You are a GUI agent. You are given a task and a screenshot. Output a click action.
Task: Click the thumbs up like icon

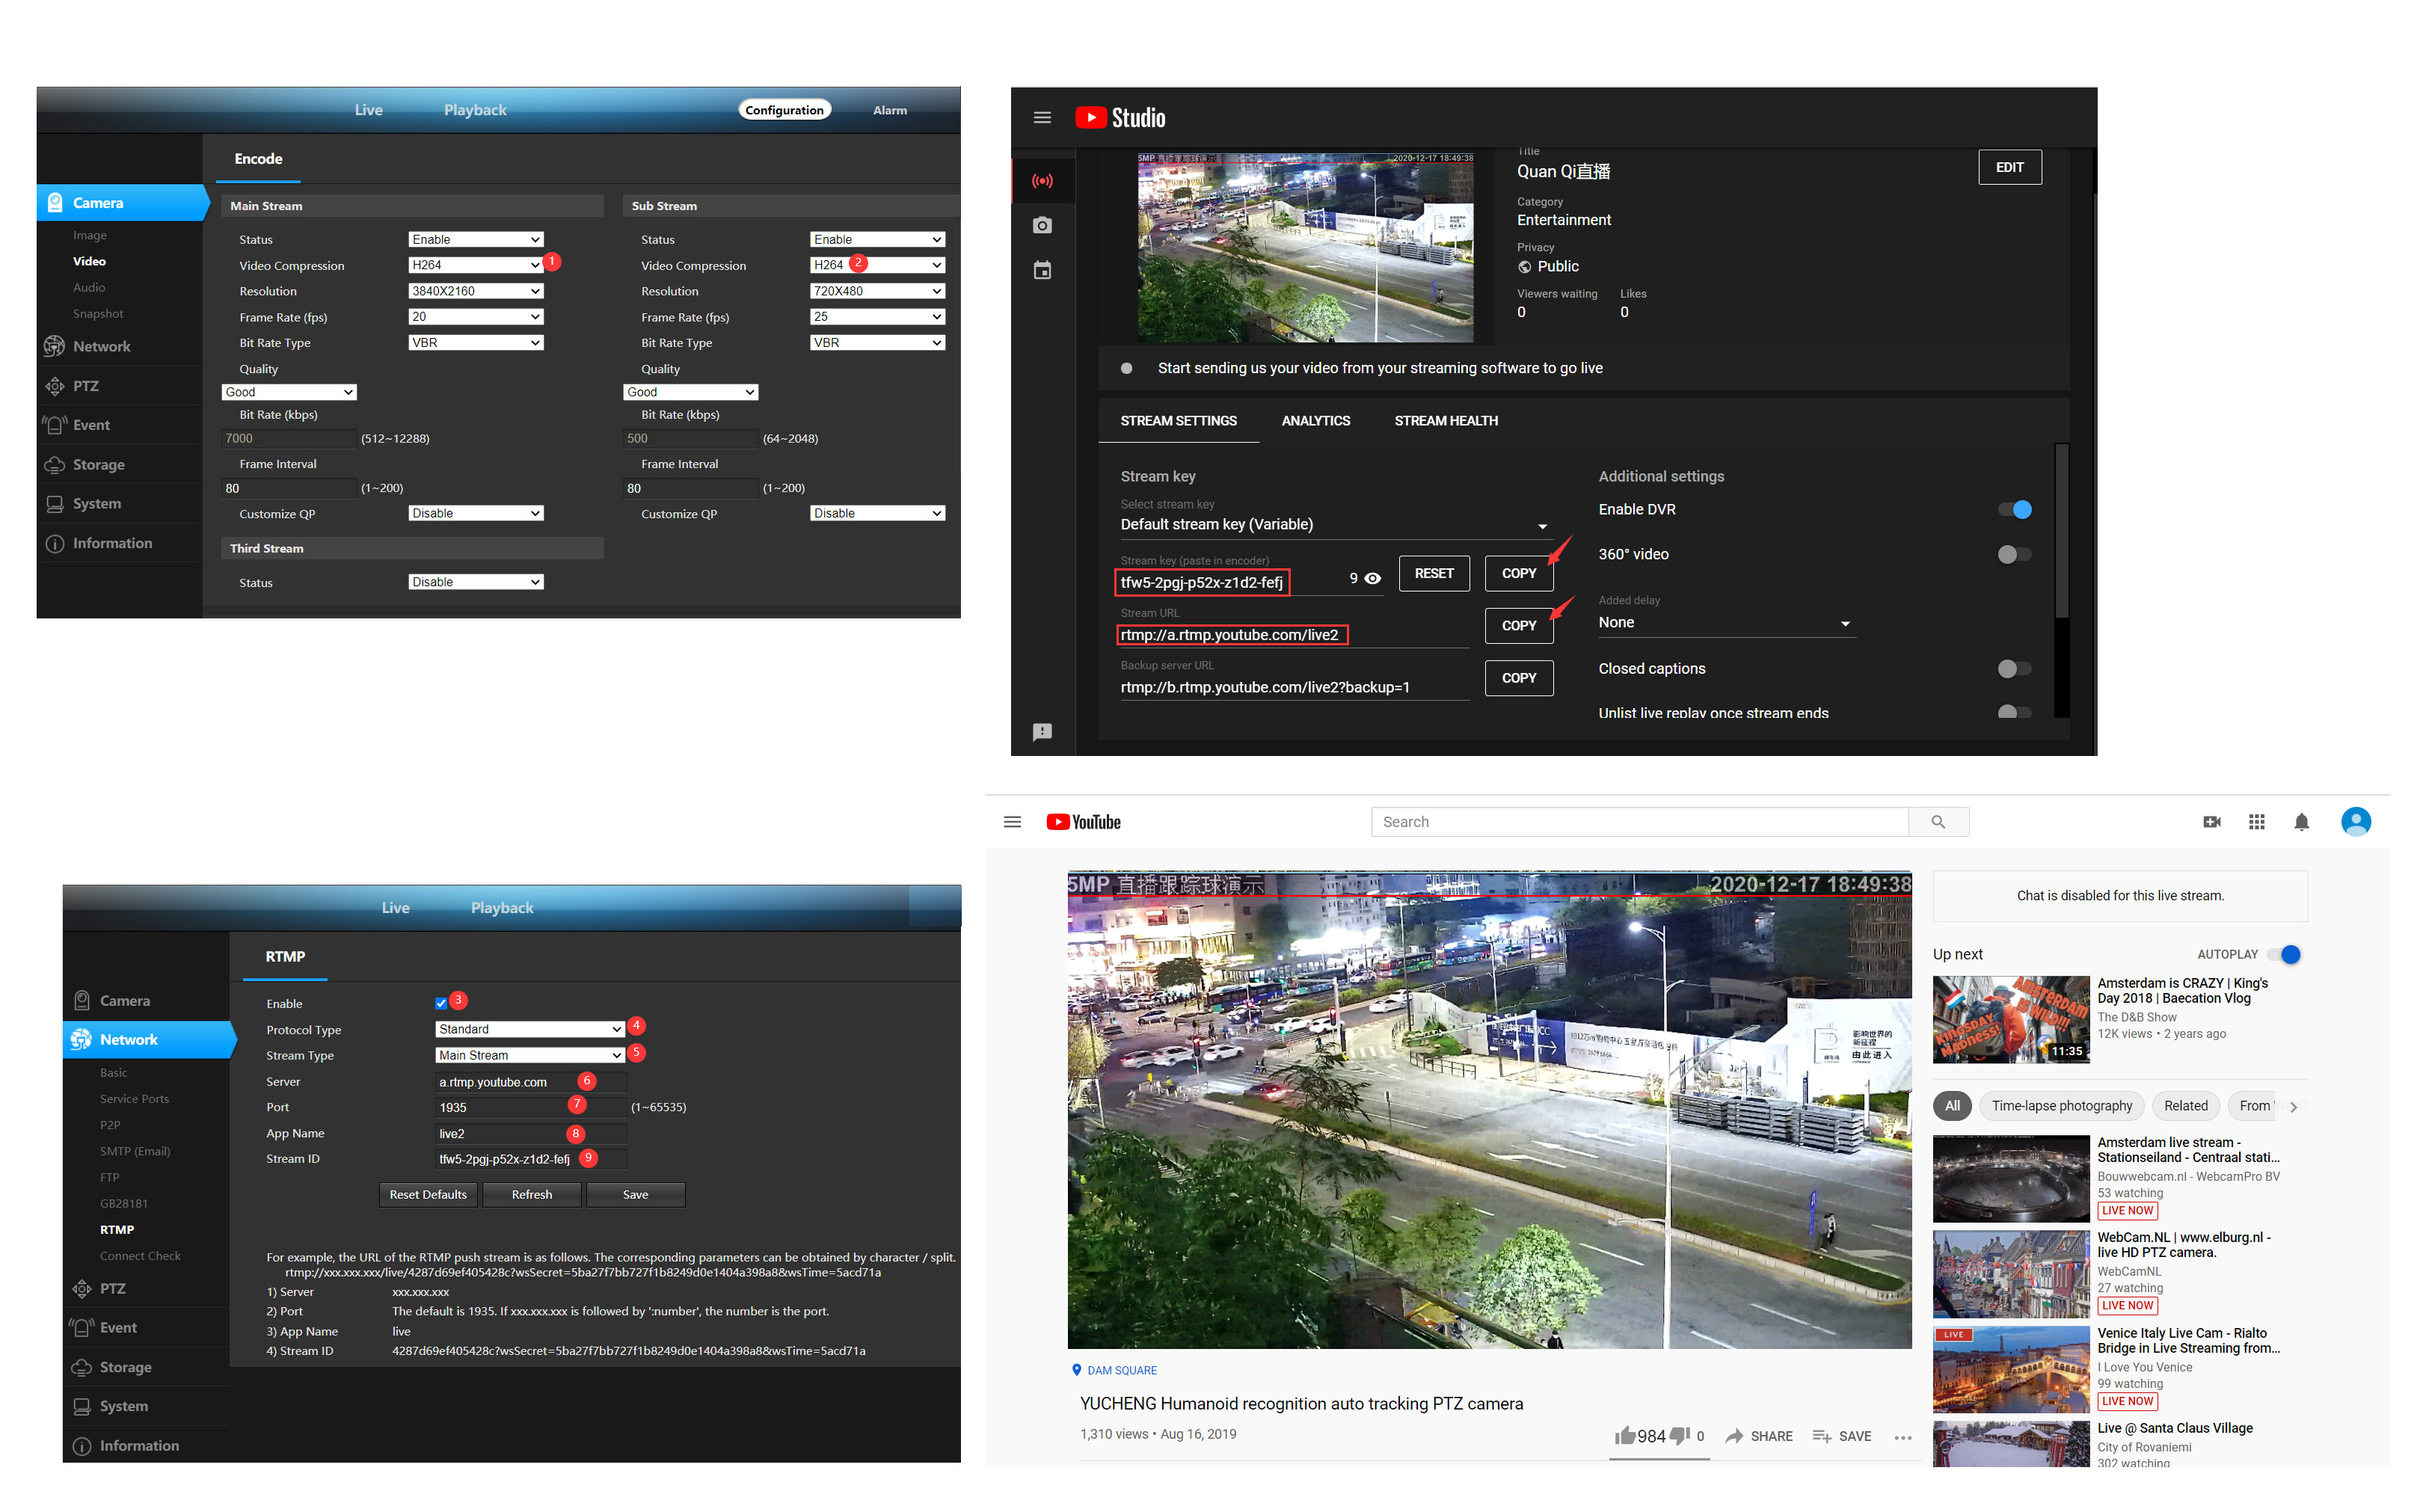coord(1625,1436)
